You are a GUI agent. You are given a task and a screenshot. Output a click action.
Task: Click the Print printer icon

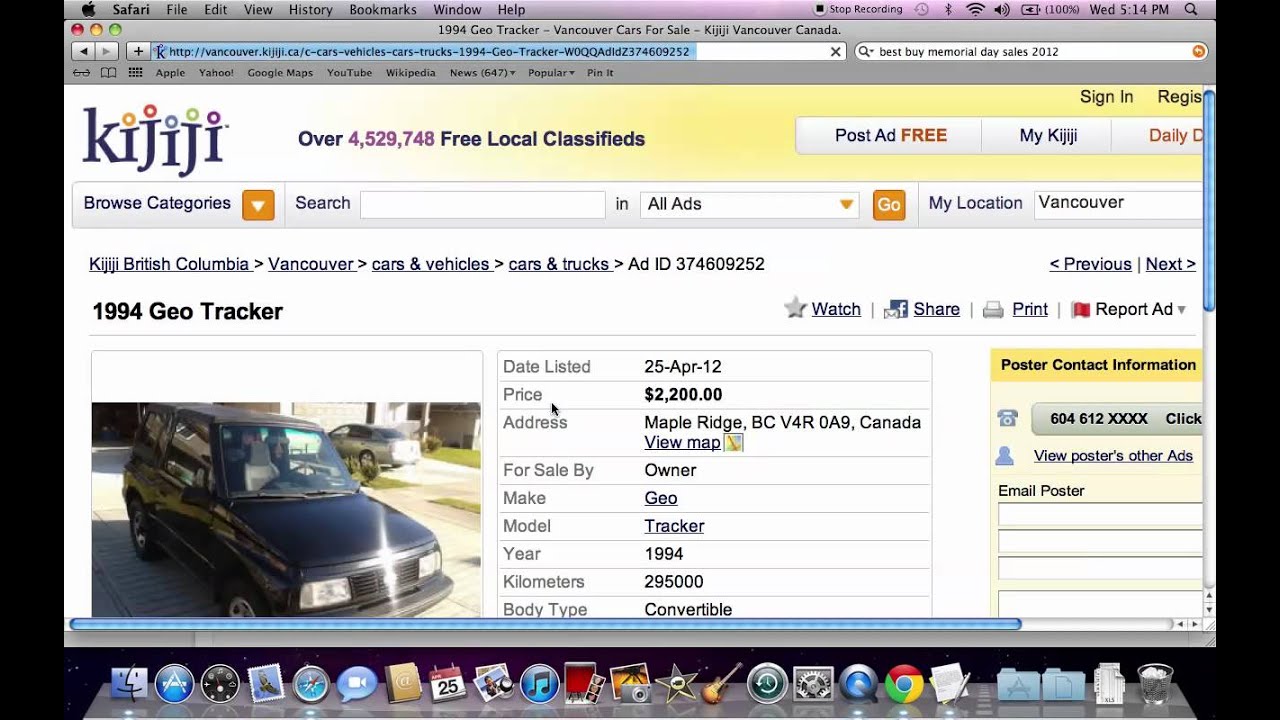tap(993, 310)
